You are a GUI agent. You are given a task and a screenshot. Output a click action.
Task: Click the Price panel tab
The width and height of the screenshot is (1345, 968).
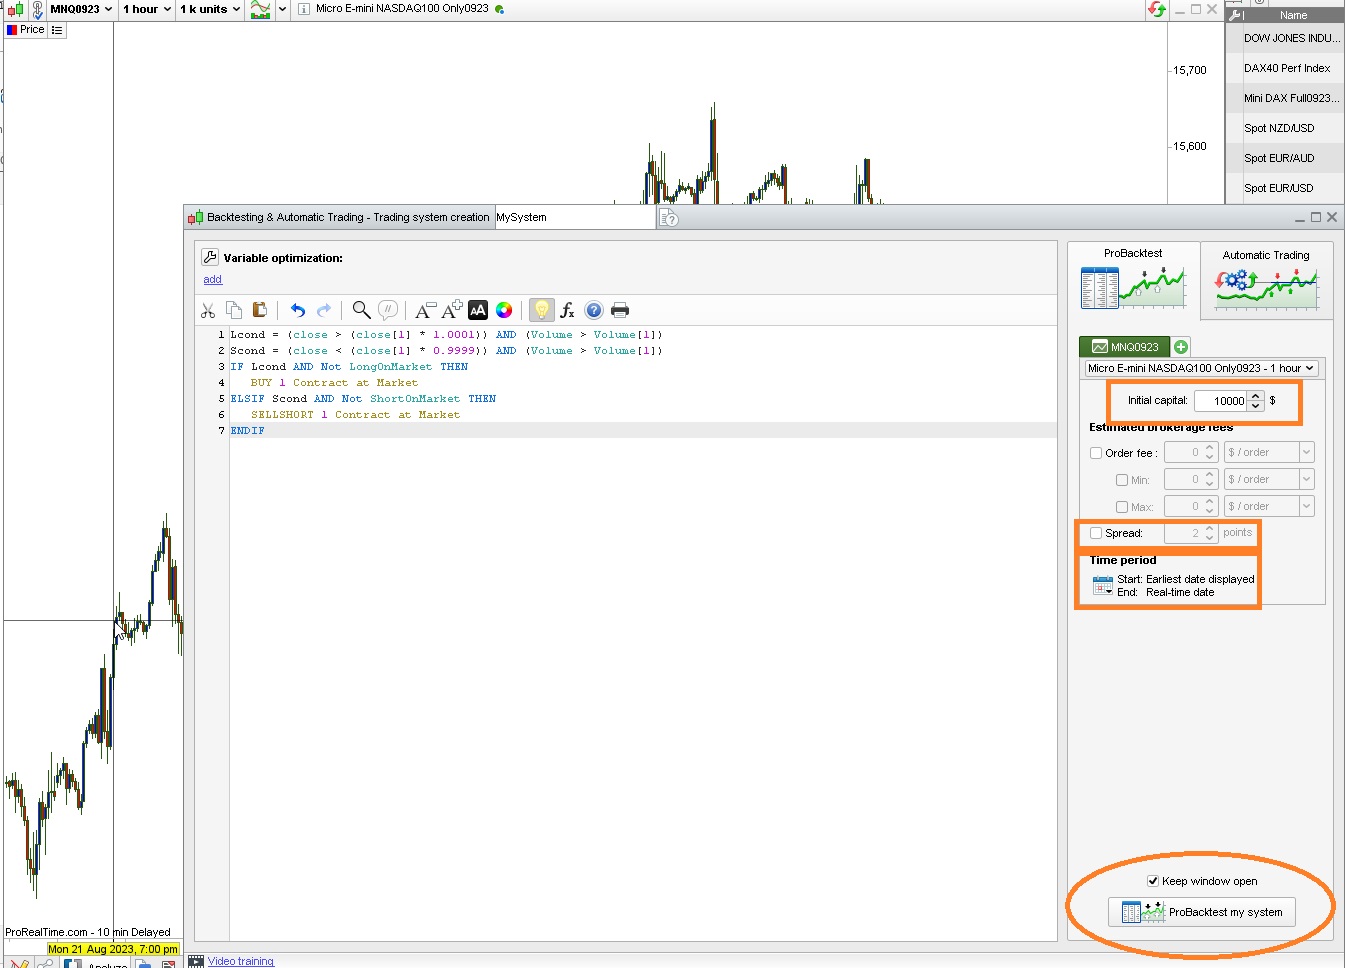click(25, 30)
